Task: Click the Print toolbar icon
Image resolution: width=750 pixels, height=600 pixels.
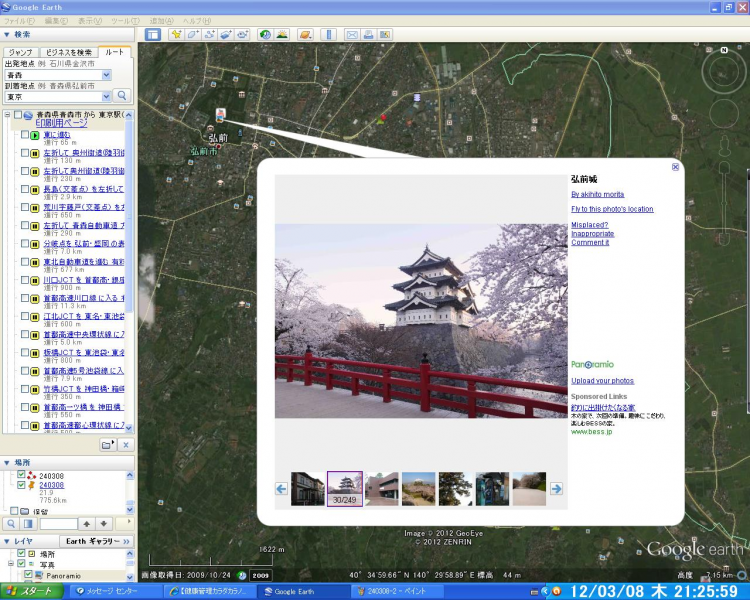Action: point(368,34)
